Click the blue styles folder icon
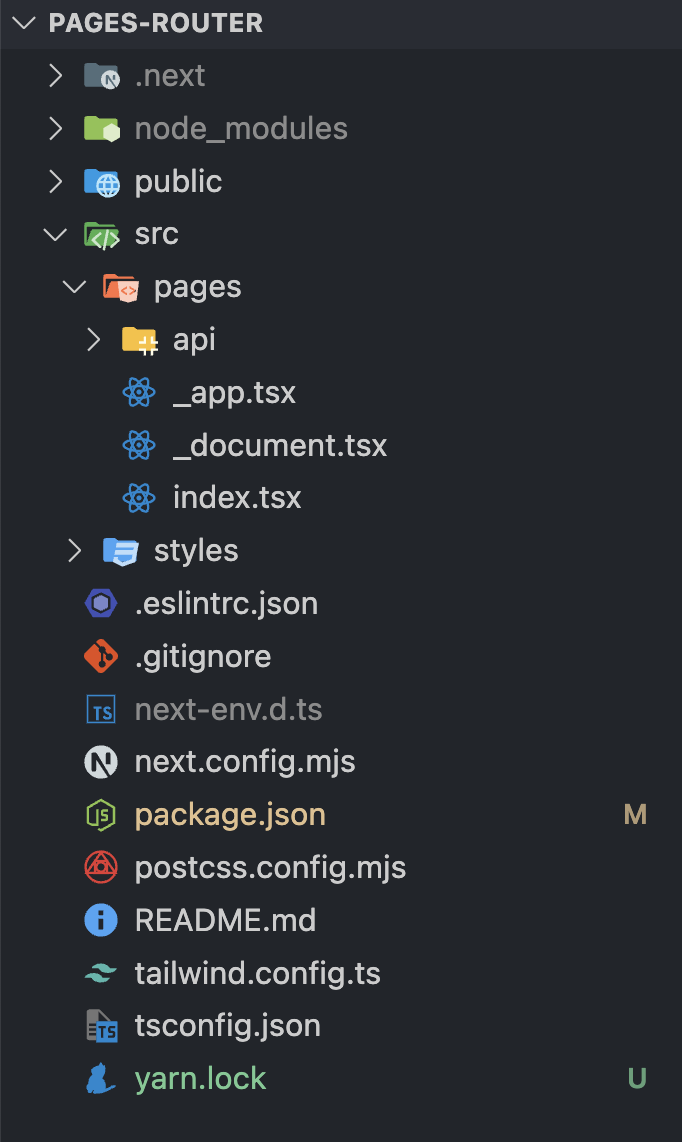This screenshot has width=682, height=1142. (120, 551)
